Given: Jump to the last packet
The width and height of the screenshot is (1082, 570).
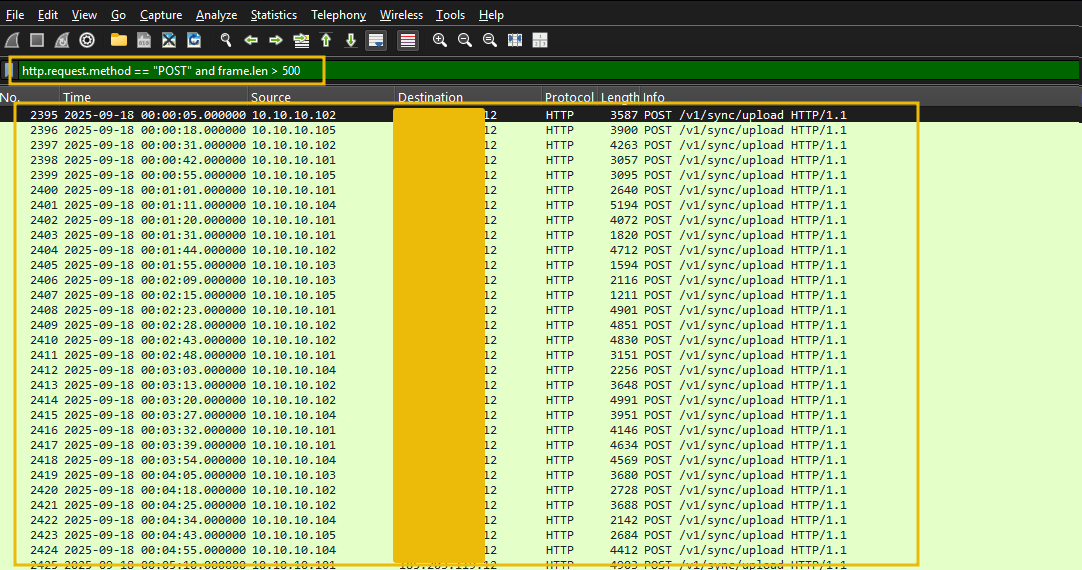Looking at the screenshot, I should (351, 40).
